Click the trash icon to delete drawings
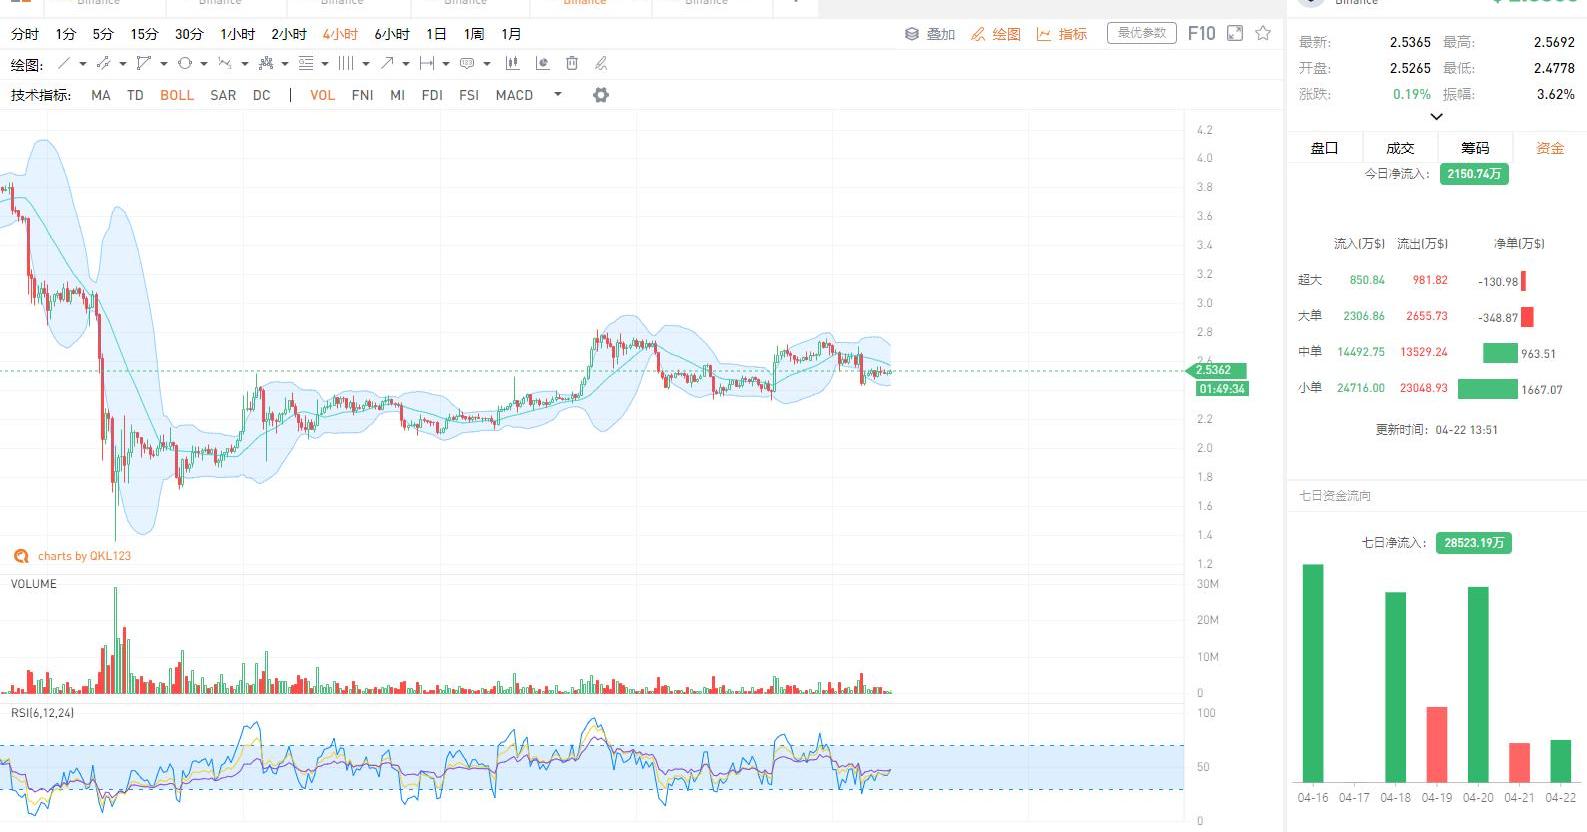The width and height of the screenshot is (1587, 832). tap(572, 64)
